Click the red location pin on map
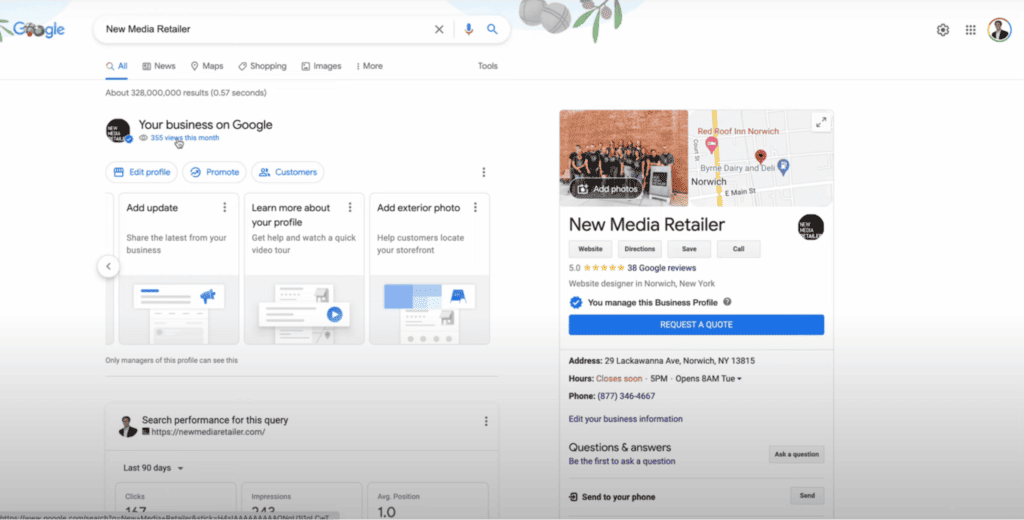Image resolution: width=1024 pixels, height=520 pixels. [x=760, y=156]
